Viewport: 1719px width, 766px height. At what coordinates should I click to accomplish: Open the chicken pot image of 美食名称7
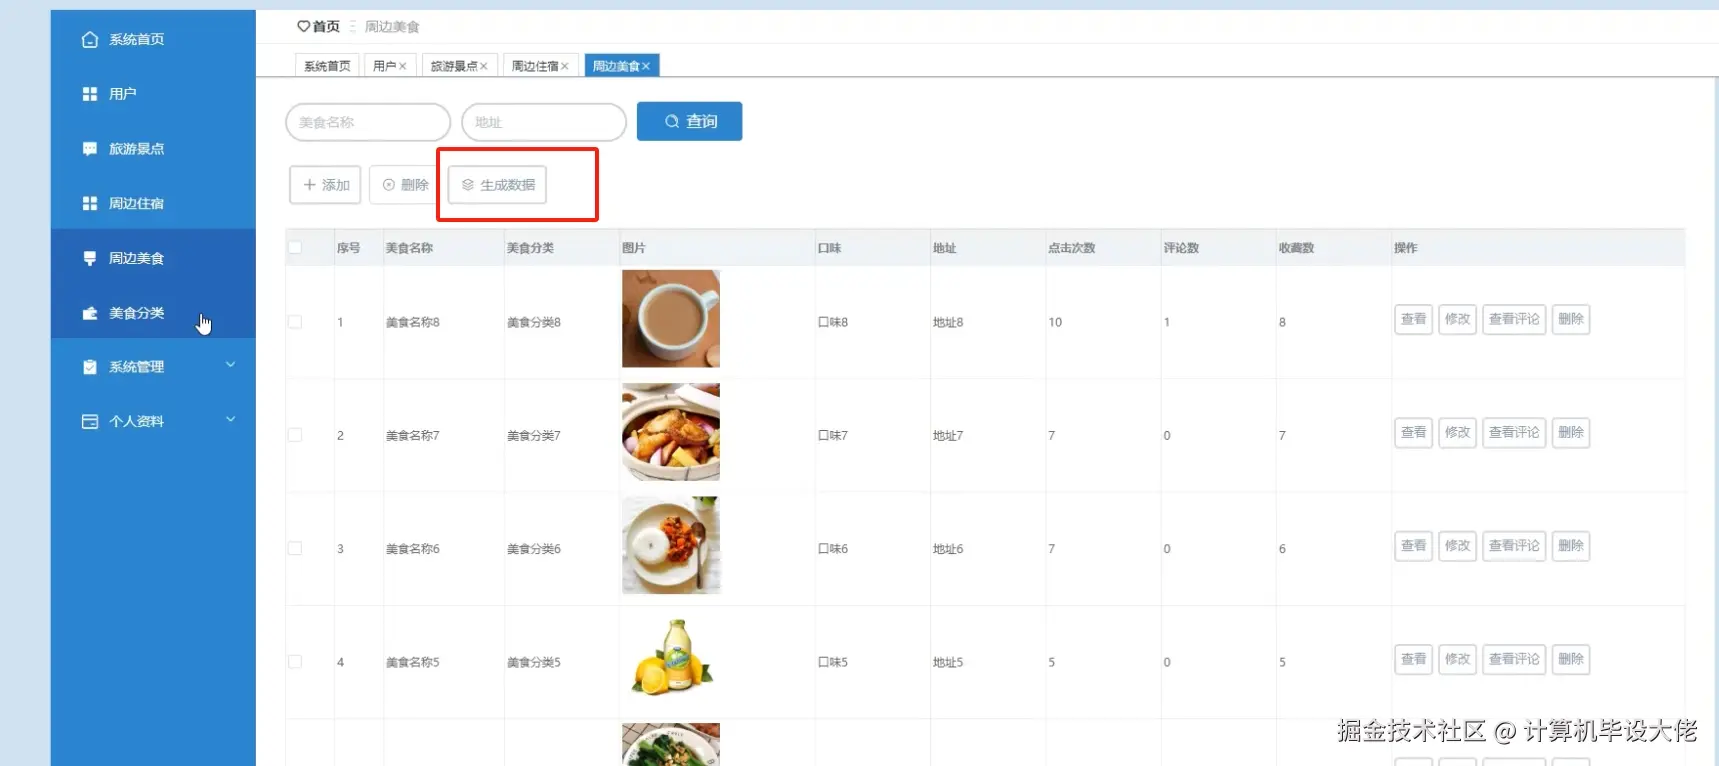click(x=671, y=432)
